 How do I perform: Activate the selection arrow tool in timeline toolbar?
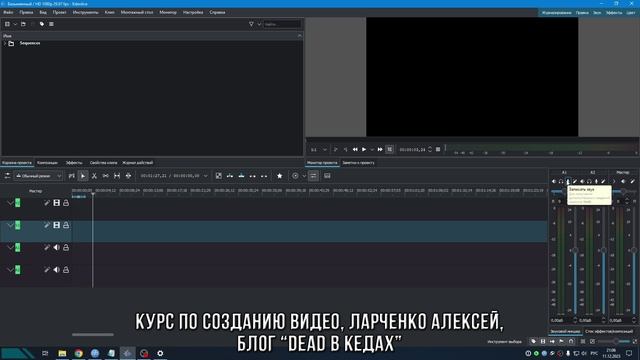click(83, 176)
